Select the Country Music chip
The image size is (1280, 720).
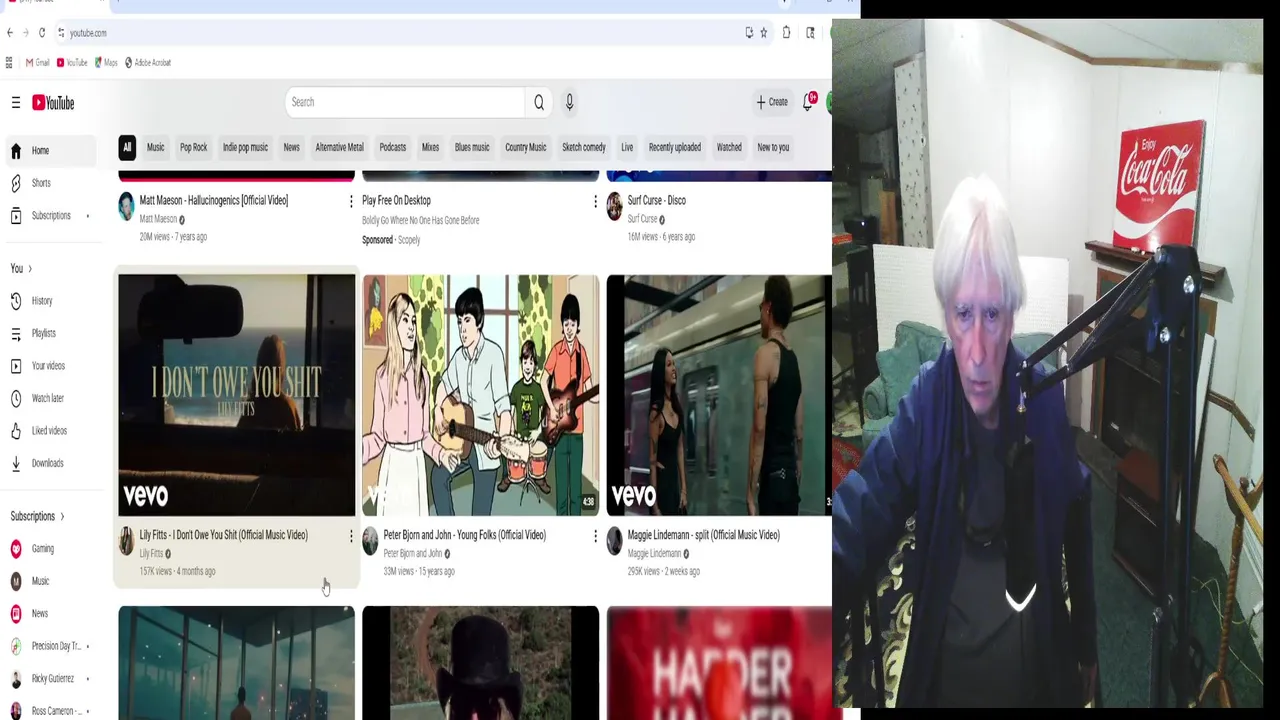pyautogui.click(x=526, y=147)
